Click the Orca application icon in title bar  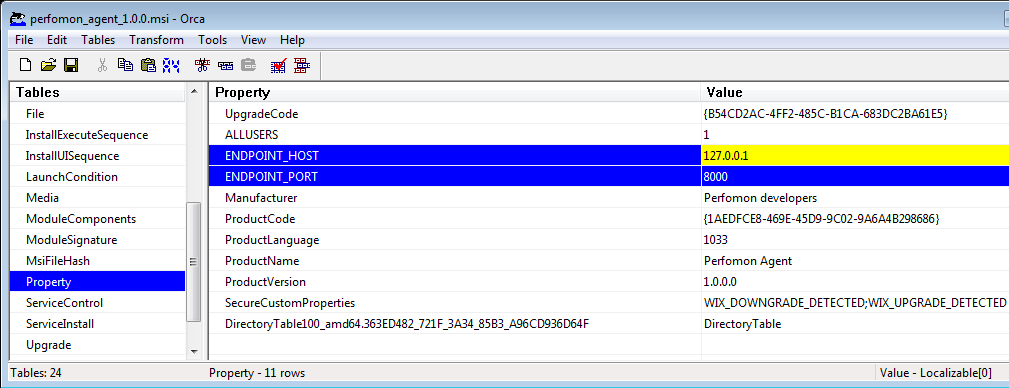(17, 19)
